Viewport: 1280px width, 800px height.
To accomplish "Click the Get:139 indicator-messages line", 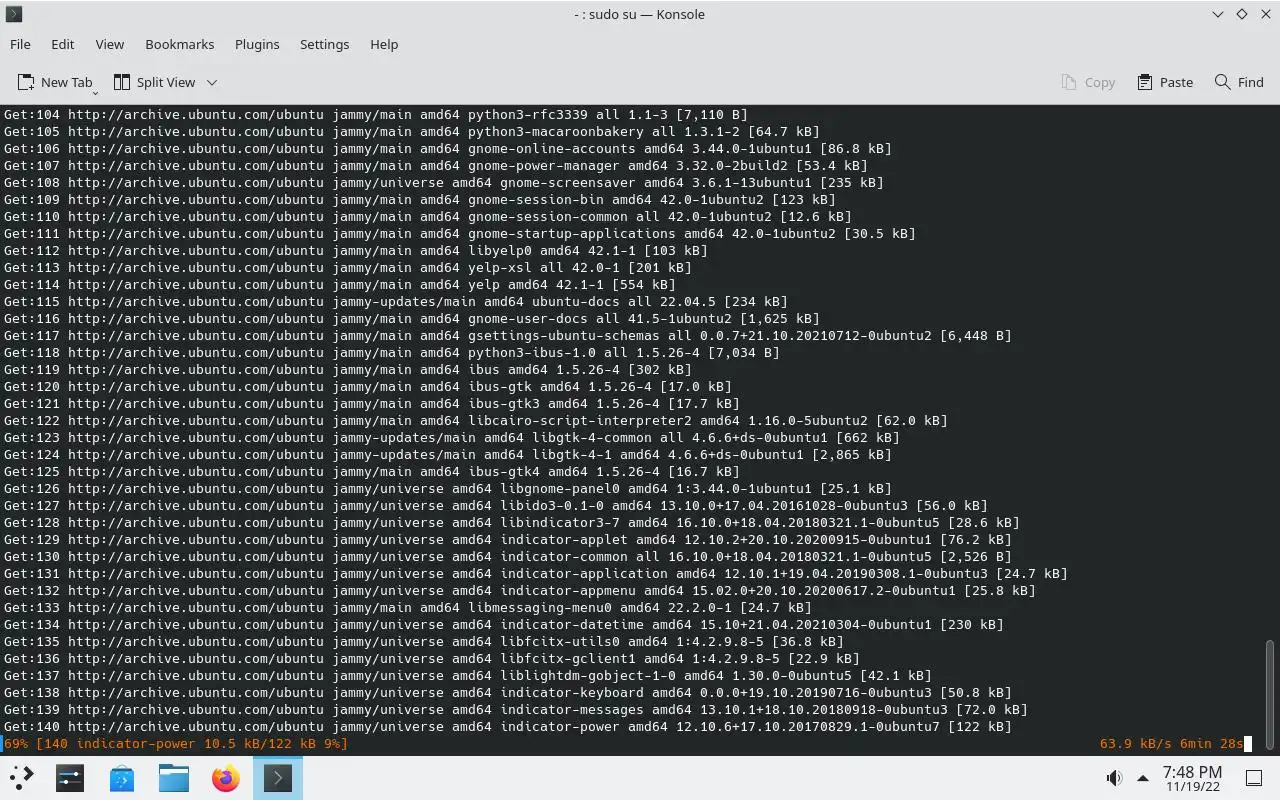I will (x=516, y=709).
